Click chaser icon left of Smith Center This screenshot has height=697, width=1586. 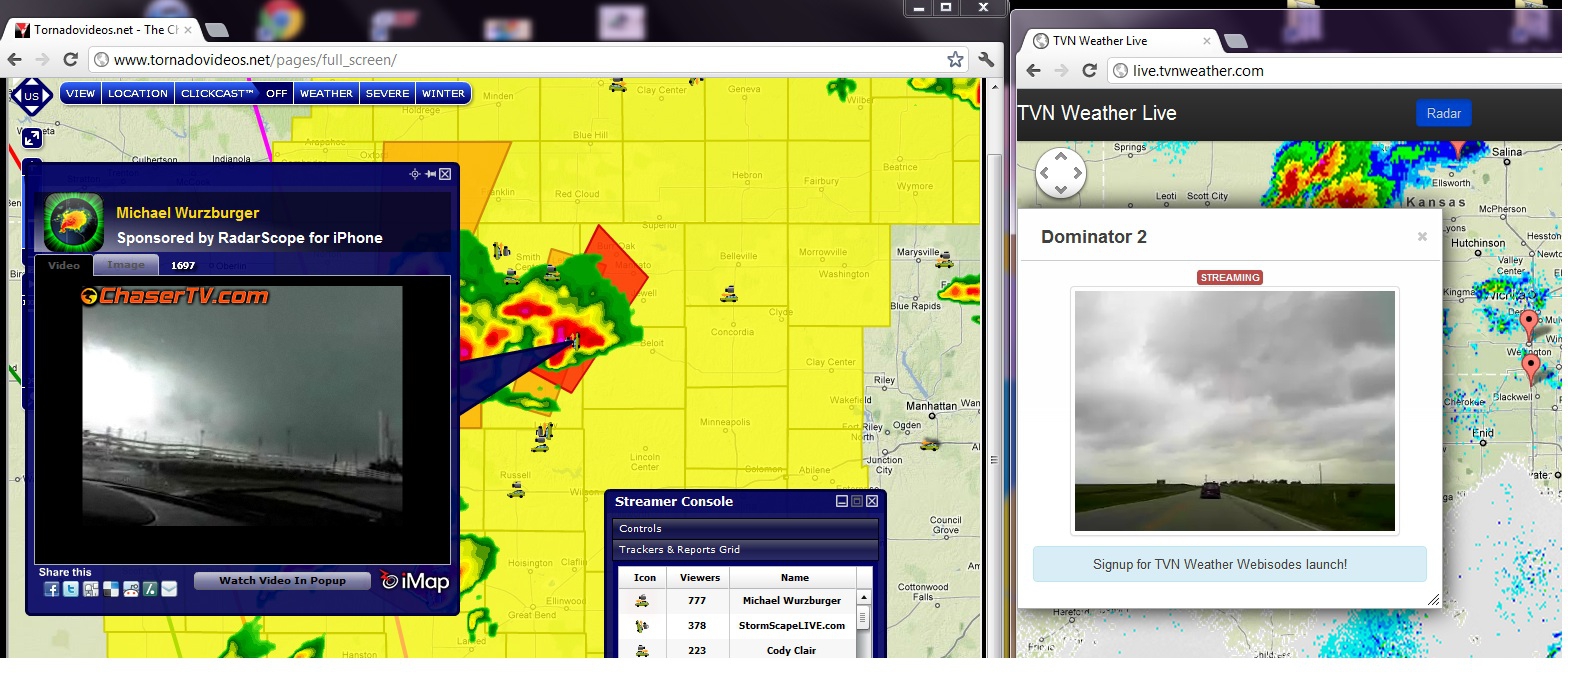coord(501,250)
